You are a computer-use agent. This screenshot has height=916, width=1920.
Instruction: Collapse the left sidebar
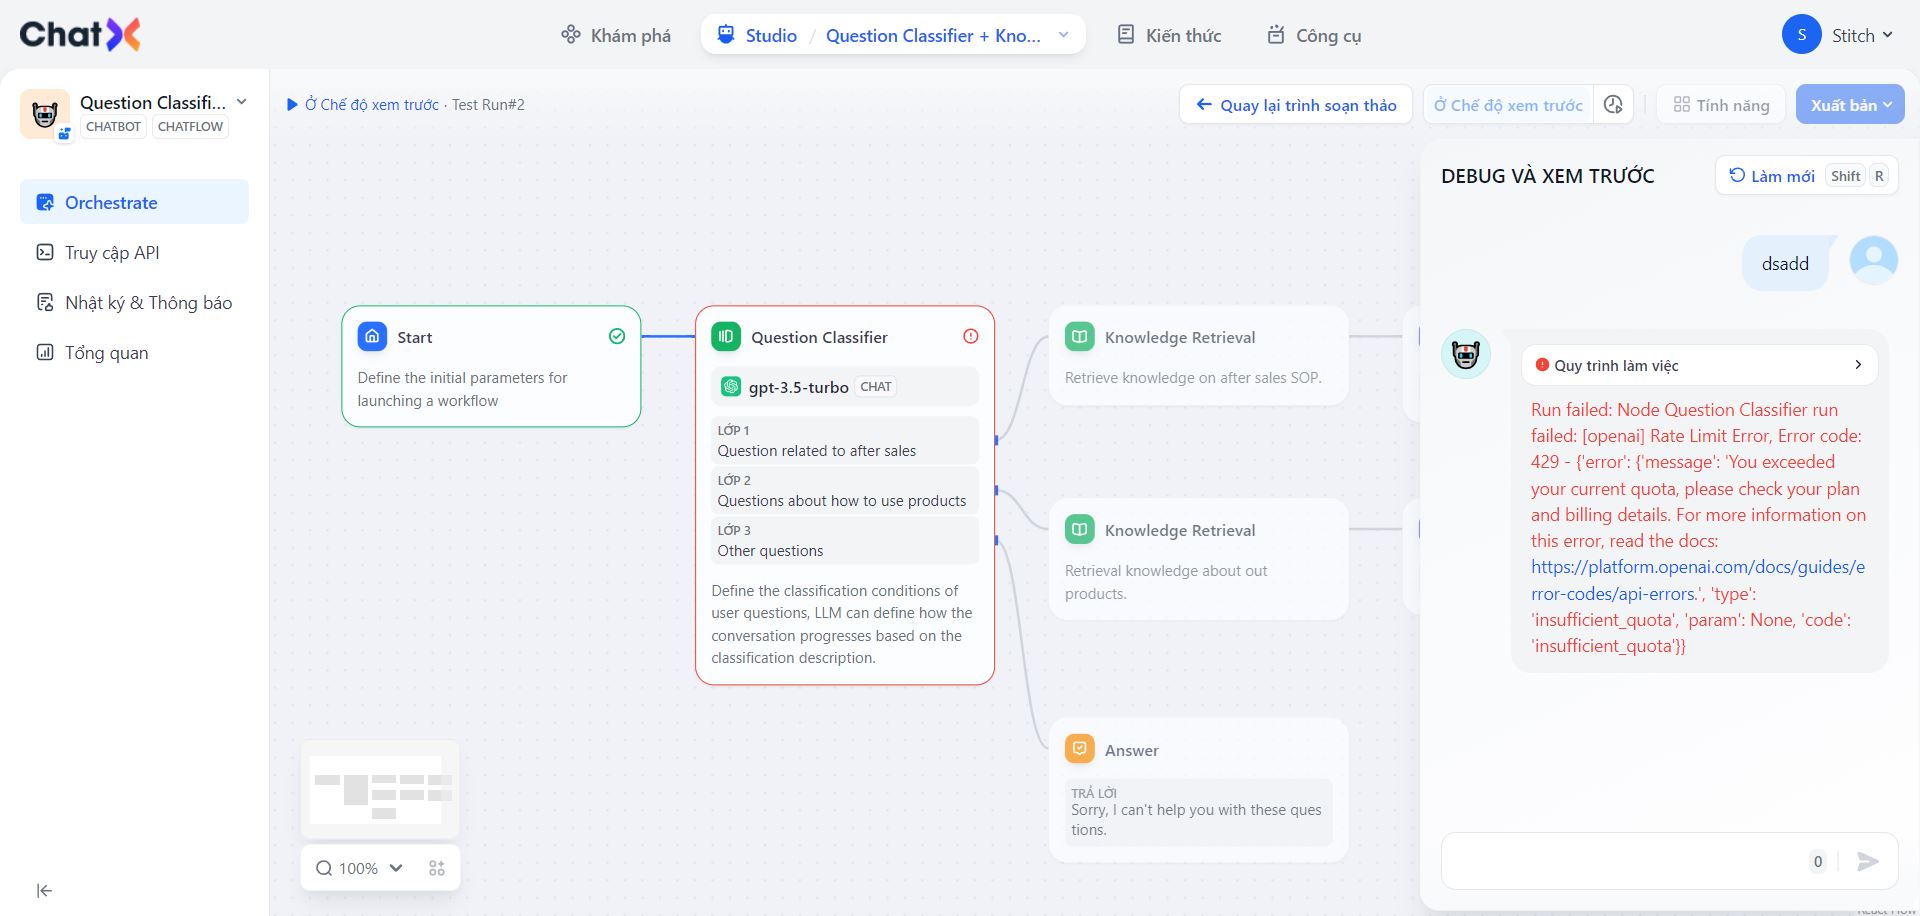tap(44, 891)
